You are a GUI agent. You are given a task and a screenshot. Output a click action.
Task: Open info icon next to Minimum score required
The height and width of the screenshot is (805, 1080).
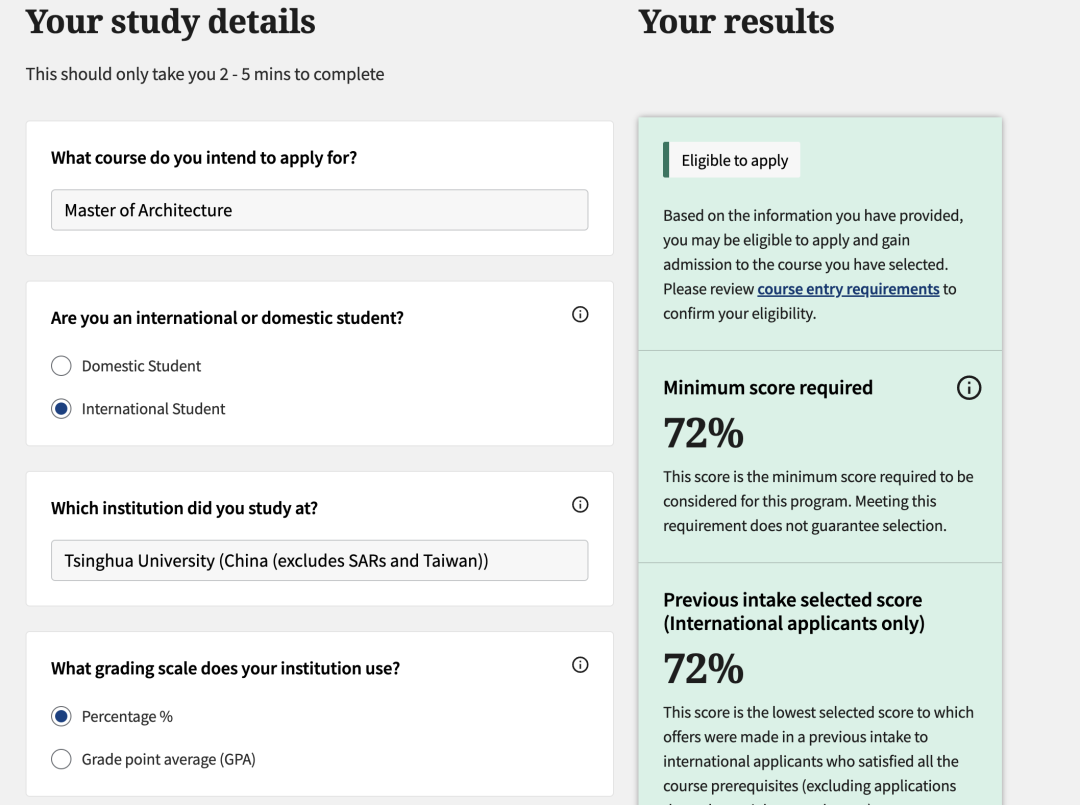[x=969, y=388]
